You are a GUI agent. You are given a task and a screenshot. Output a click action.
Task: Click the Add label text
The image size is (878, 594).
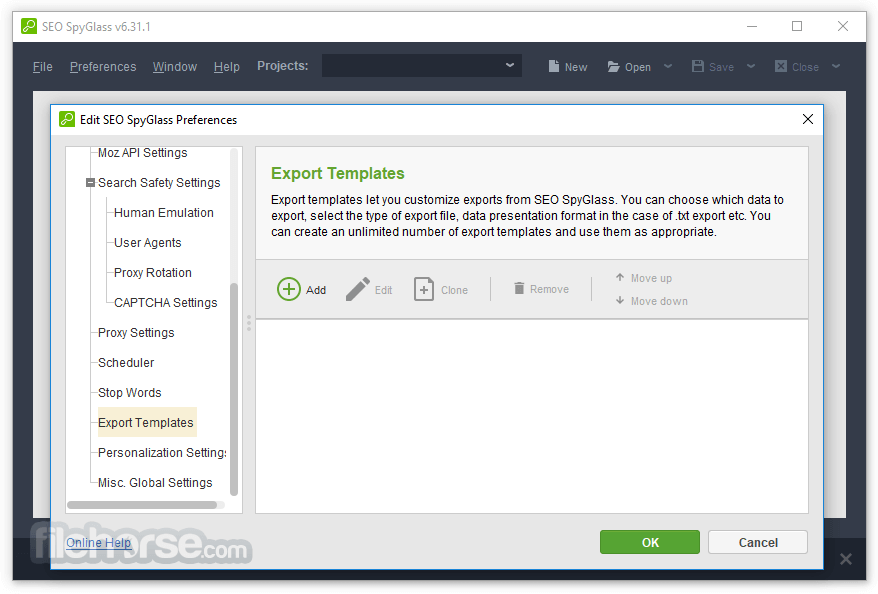pos(316,290)
